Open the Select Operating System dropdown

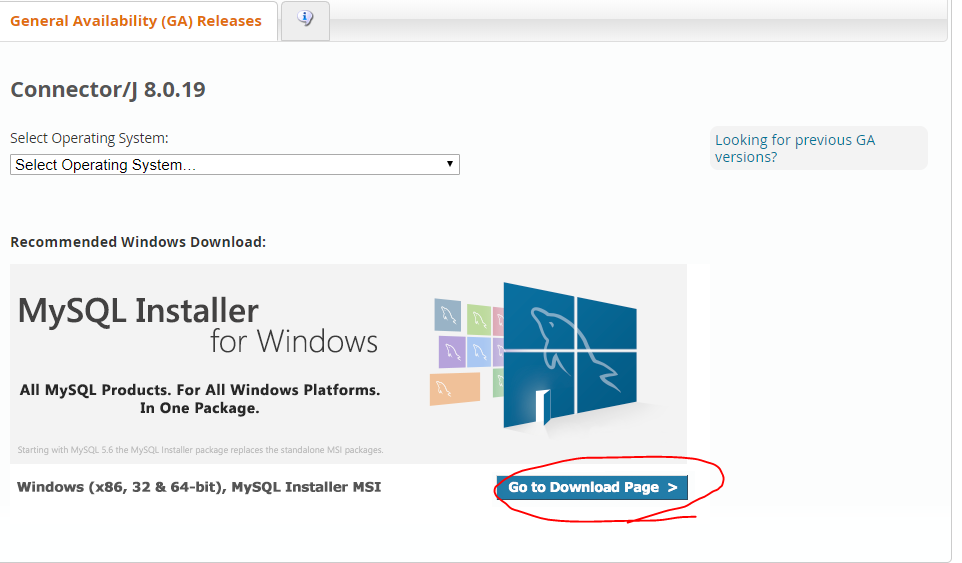(235, 164)
